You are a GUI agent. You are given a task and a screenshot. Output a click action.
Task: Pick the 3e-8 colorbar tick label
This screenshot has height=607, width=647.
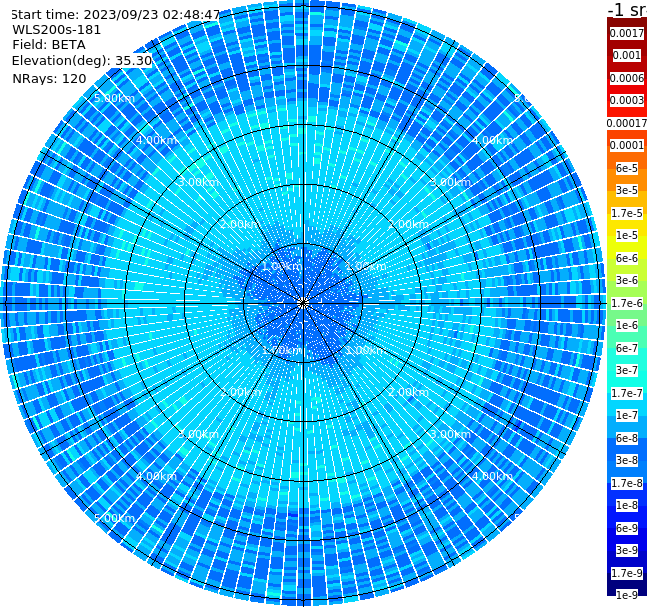(x=627, y=460)
